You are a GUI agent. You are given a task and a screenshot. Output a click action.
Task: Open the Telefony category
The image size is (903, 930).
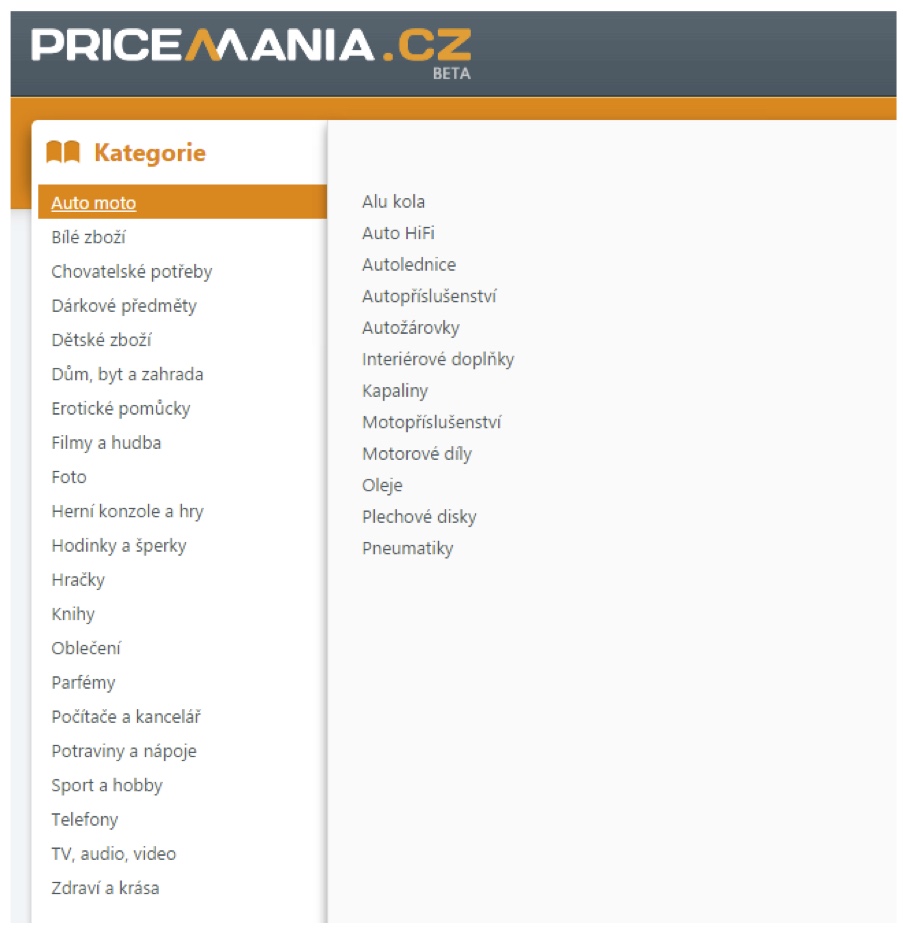[x=84, y=820]
